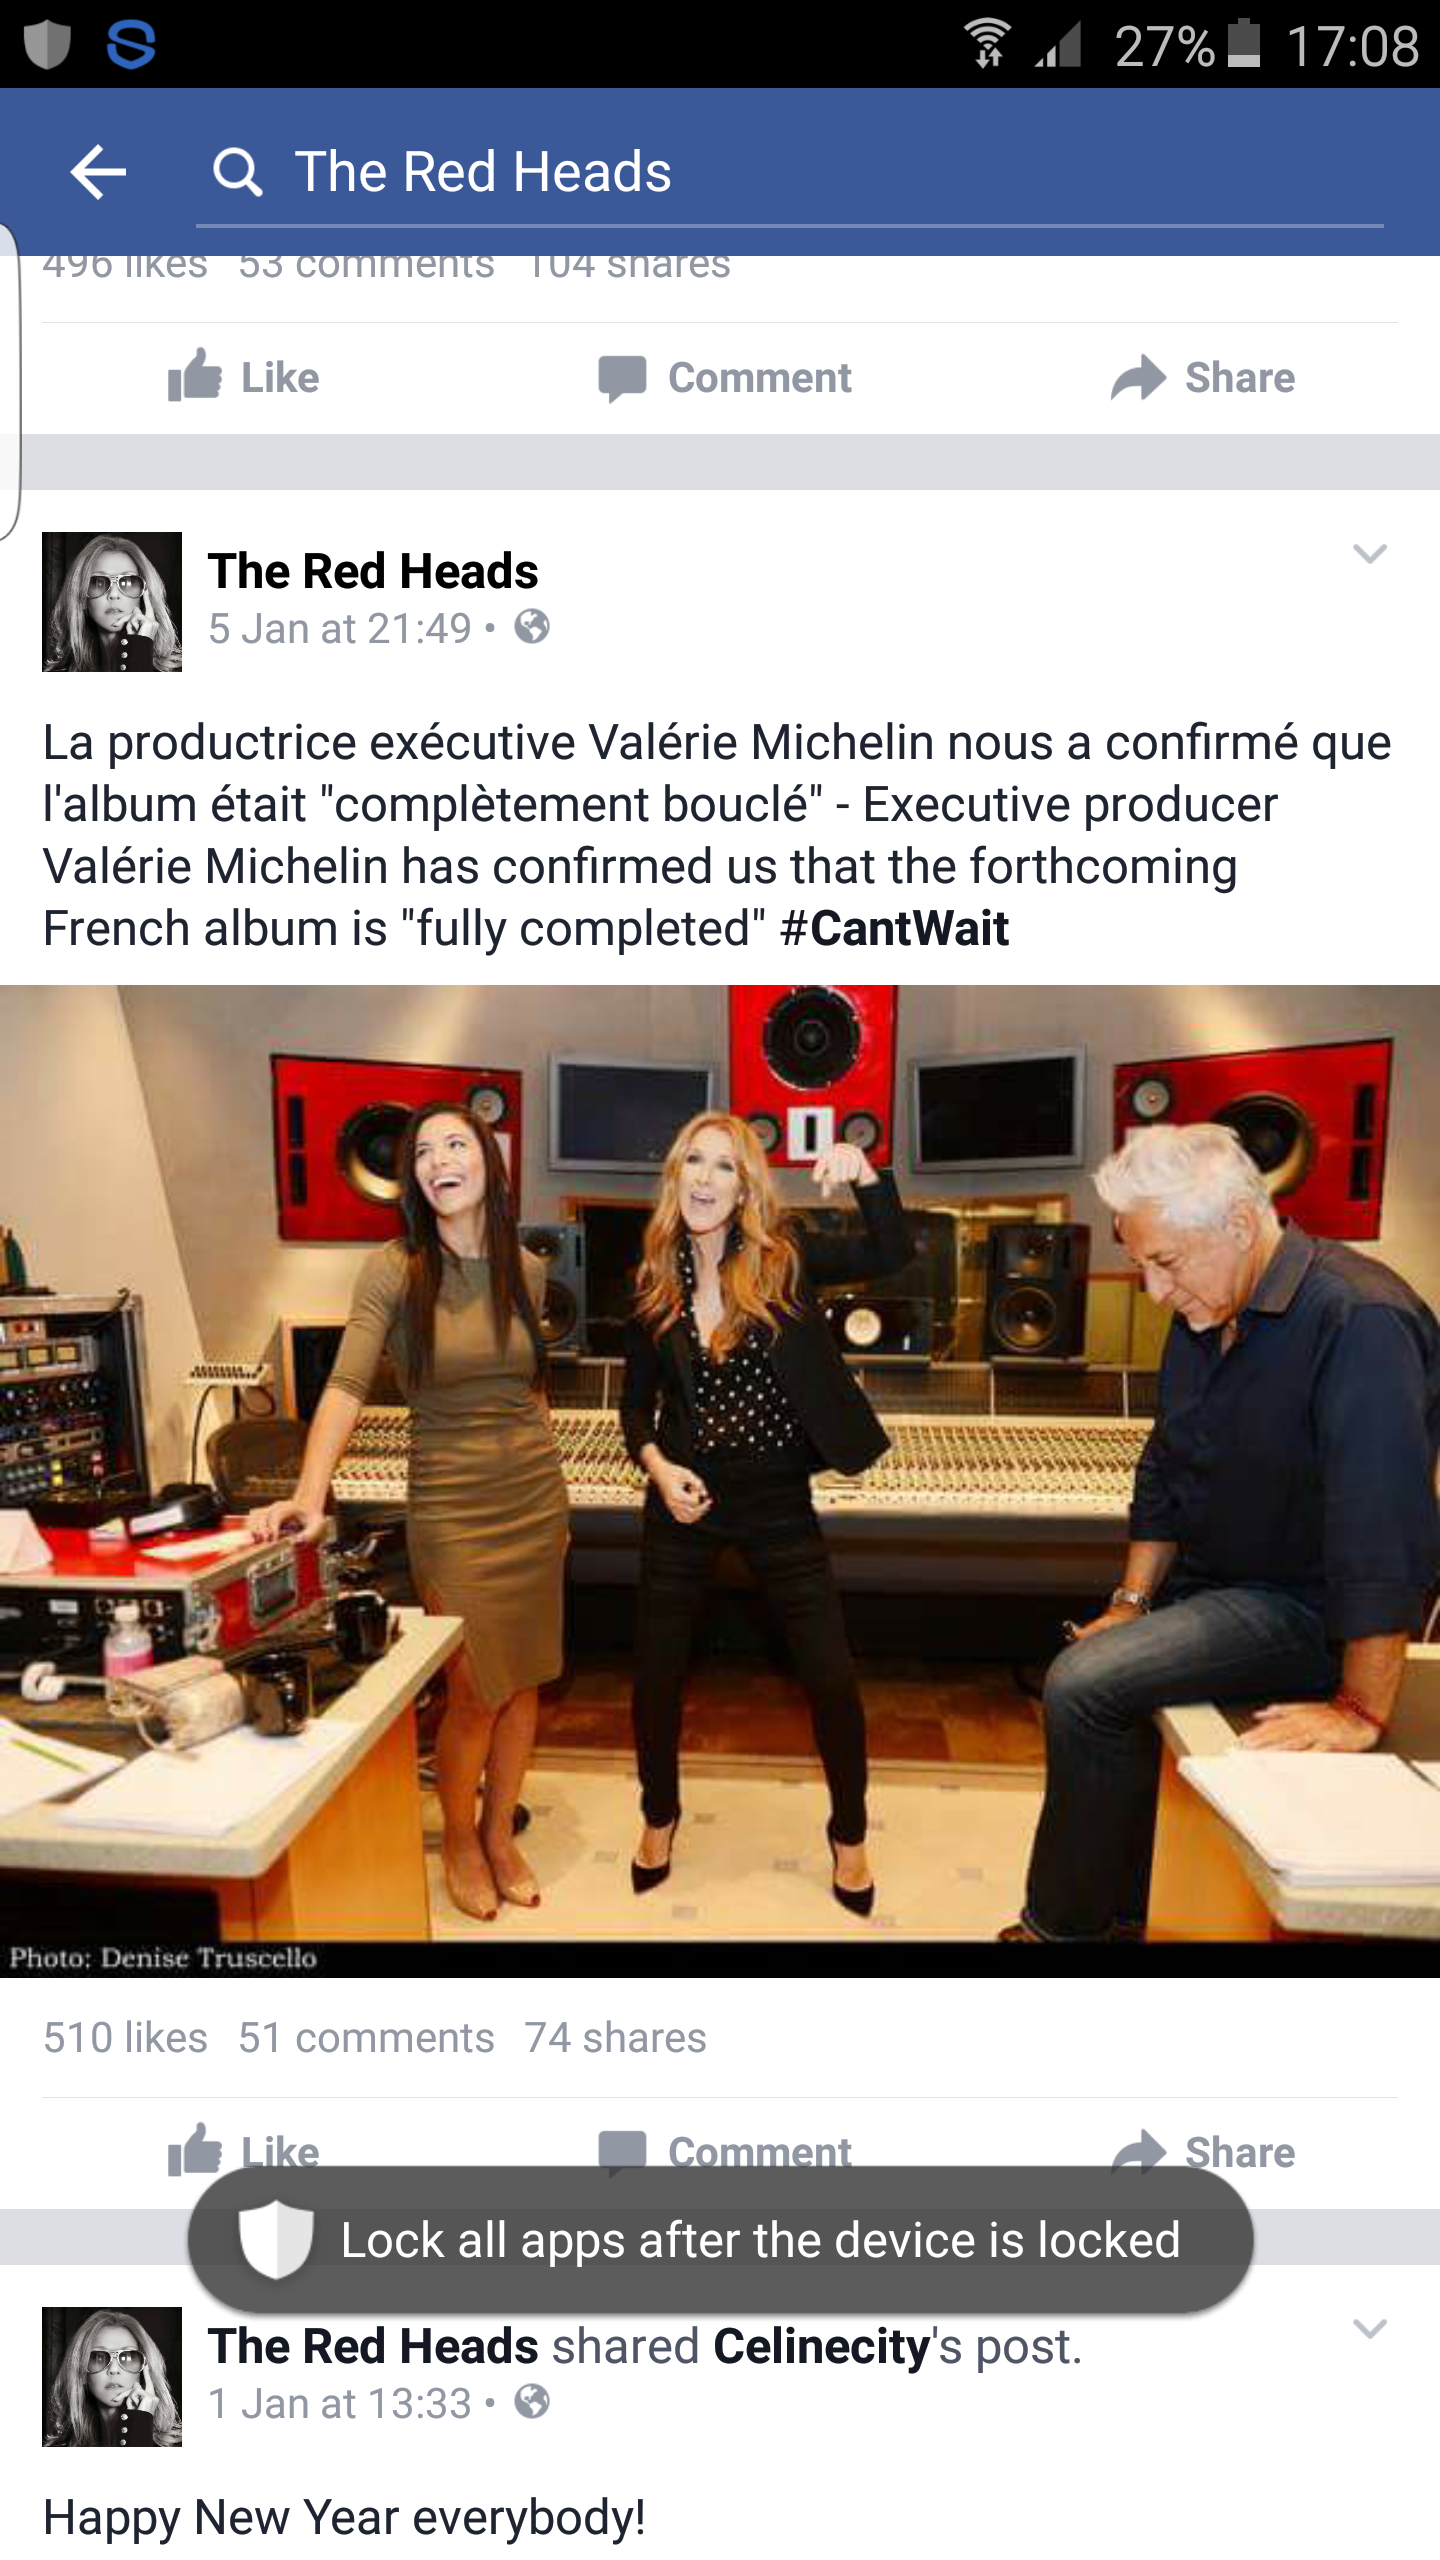Tap globe privacy icon on 1 Jan post
Viewport: 1440px width, 2560px height.
(532, 2402)
